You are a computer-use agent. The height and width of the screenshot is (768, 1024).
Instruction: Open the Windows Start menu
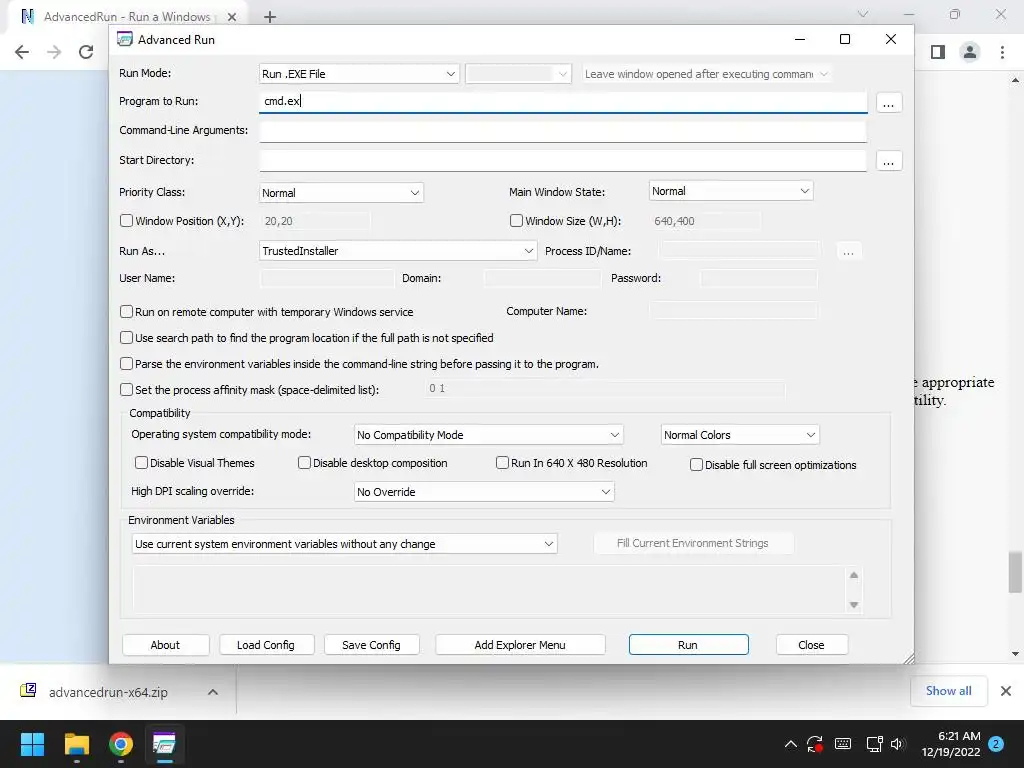[x=32, y=744]
